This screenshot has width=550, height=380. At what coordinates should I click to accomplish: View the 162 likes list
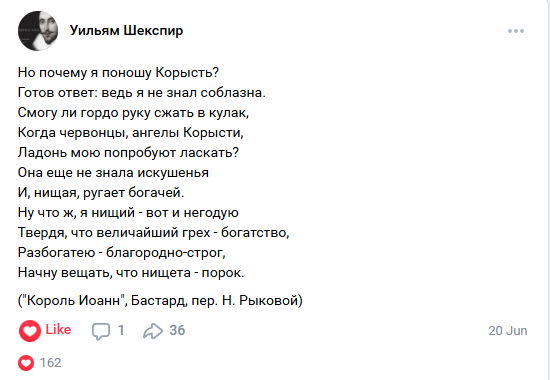(x=51, y=362)
